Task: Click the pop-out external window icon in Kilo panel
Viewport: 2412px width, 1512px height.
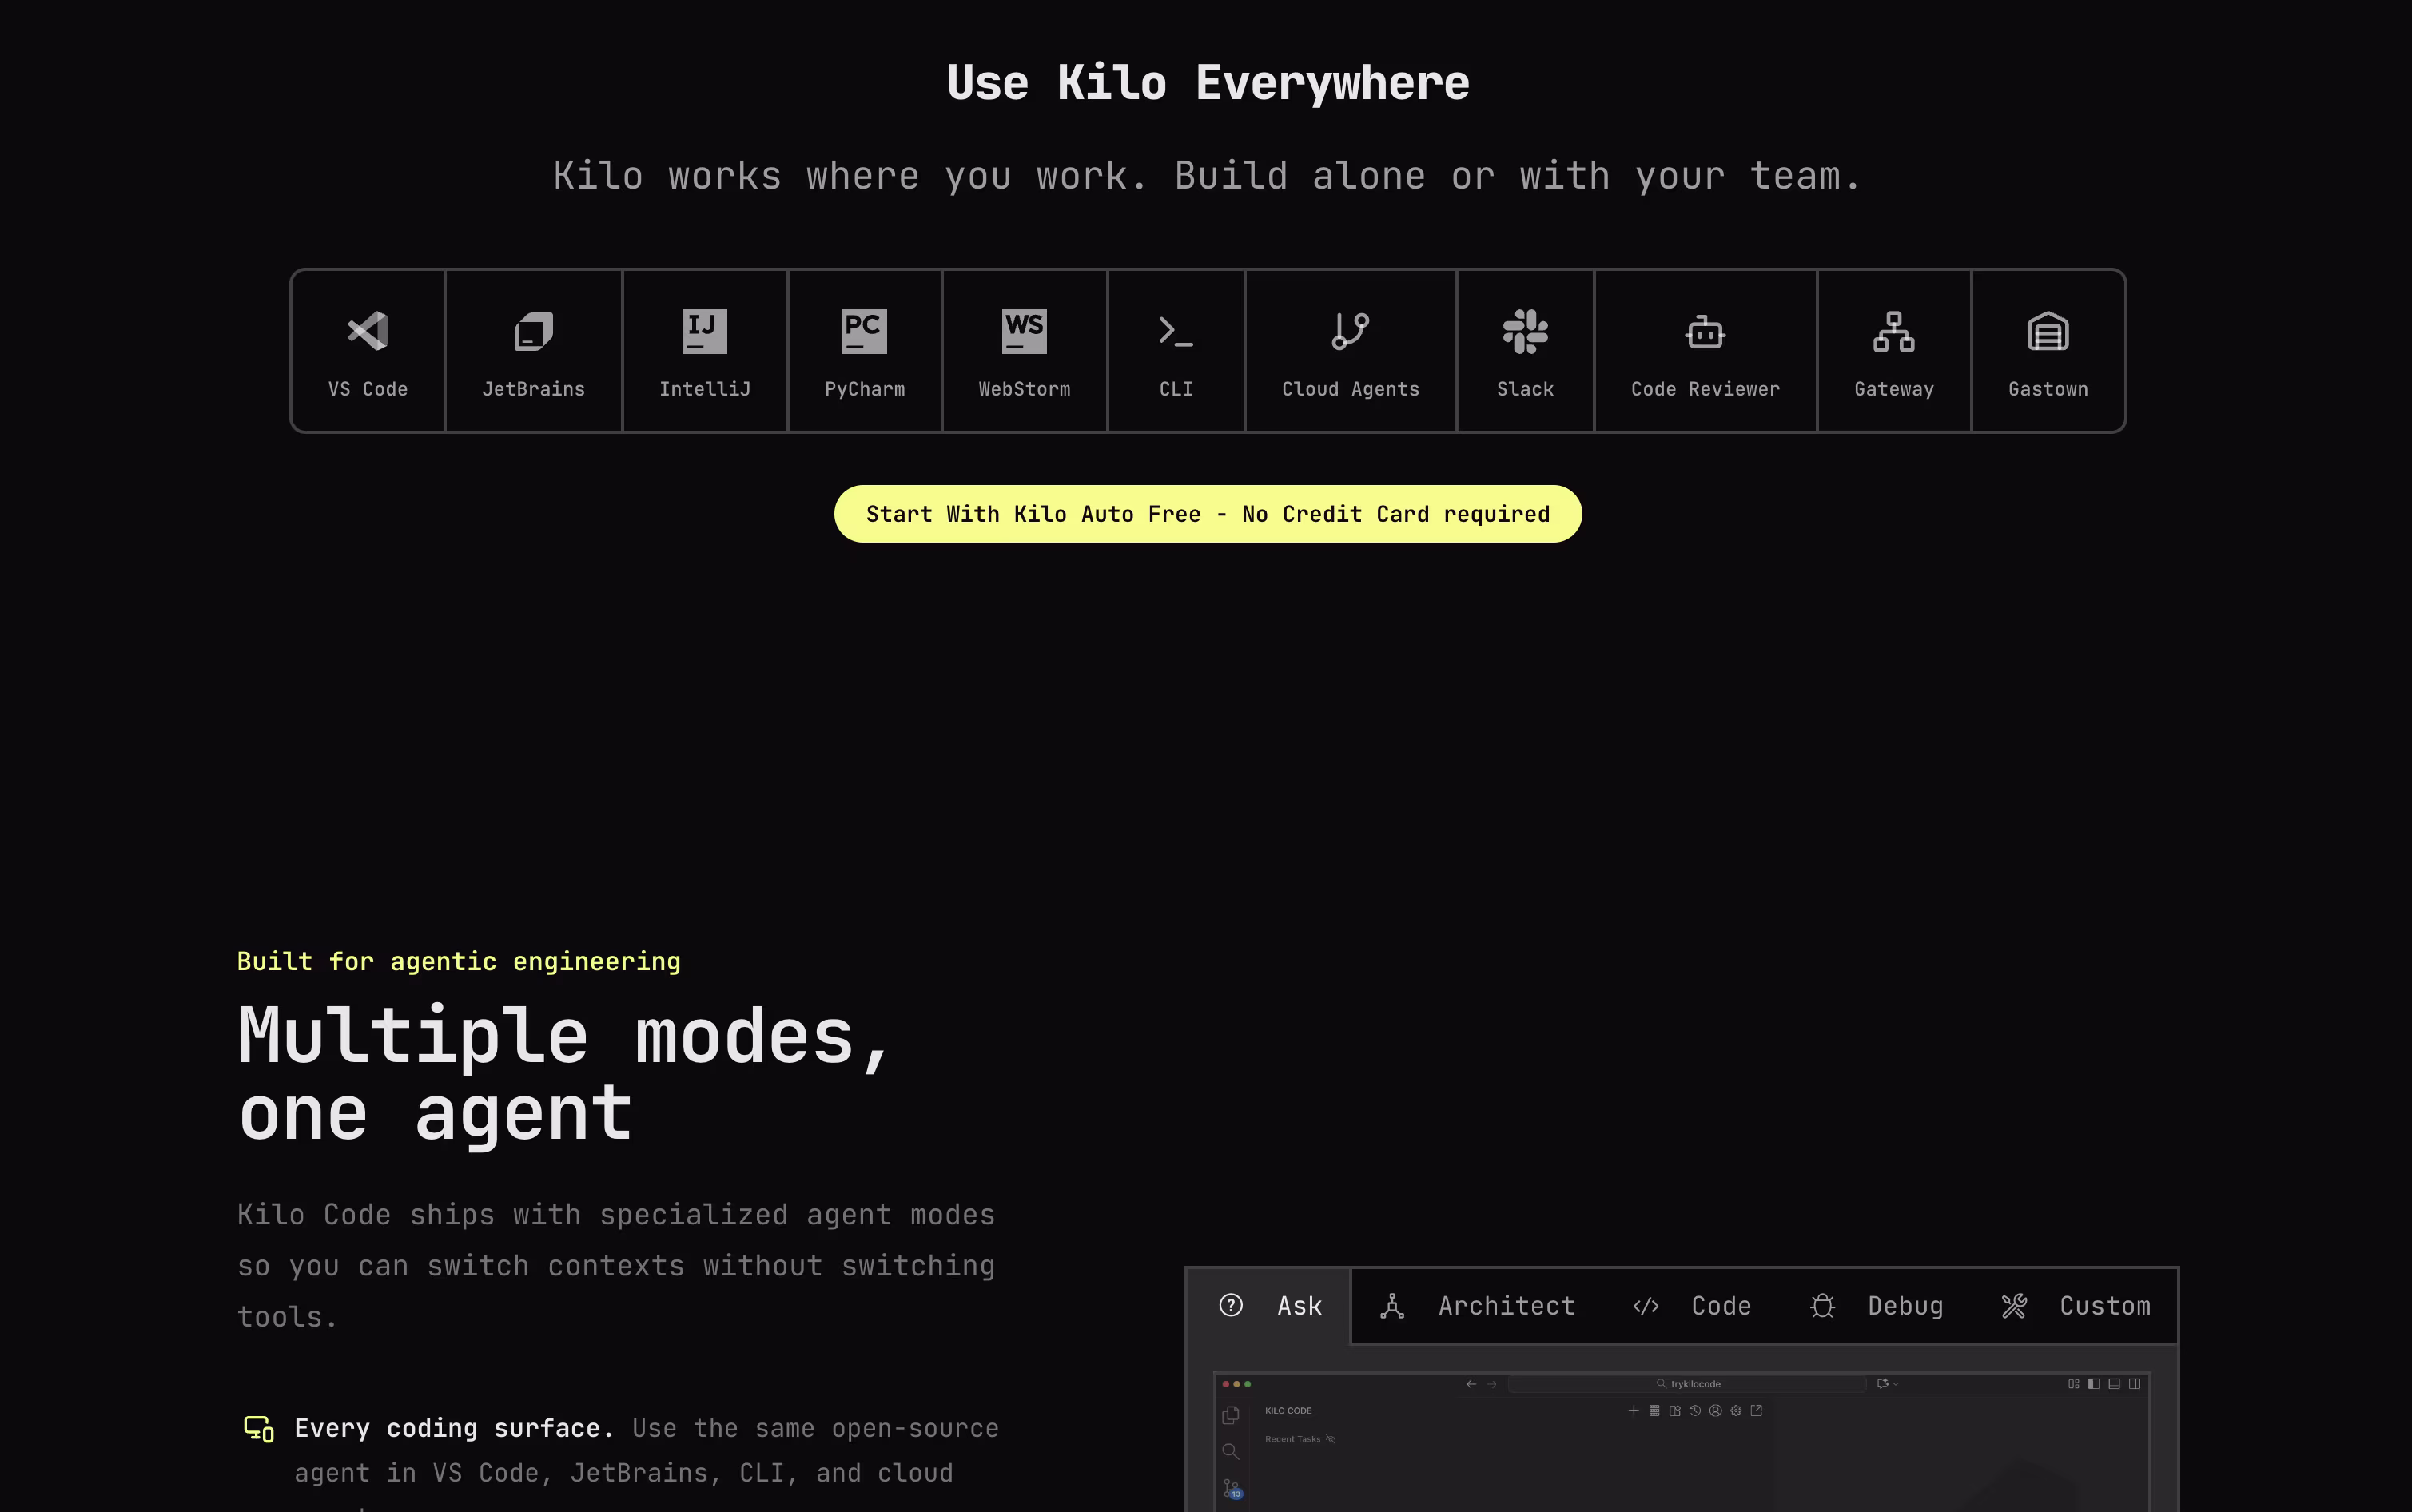Action: [x=1757, y=1410]
